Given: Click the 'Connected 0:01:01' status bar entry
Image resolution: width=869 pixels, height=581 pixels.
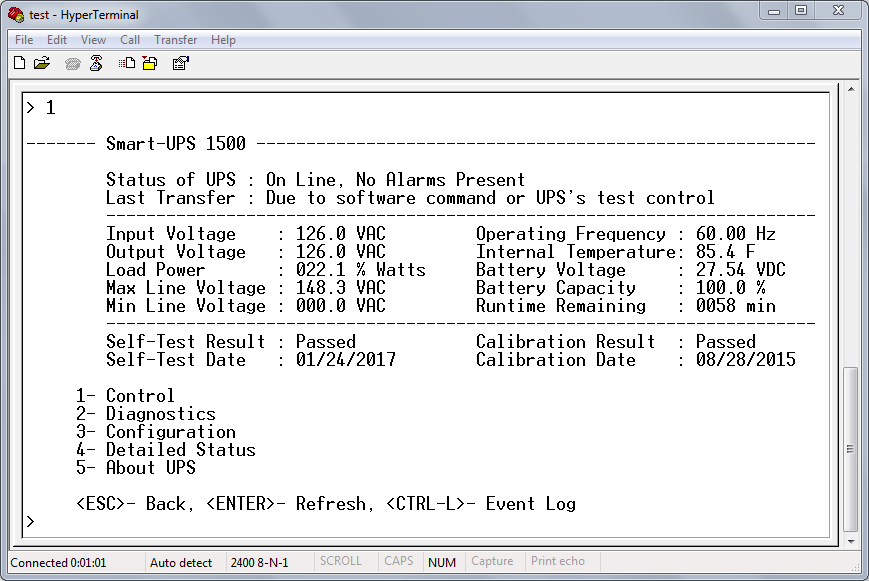Looking at the screenshot, I should click(58, 563).
